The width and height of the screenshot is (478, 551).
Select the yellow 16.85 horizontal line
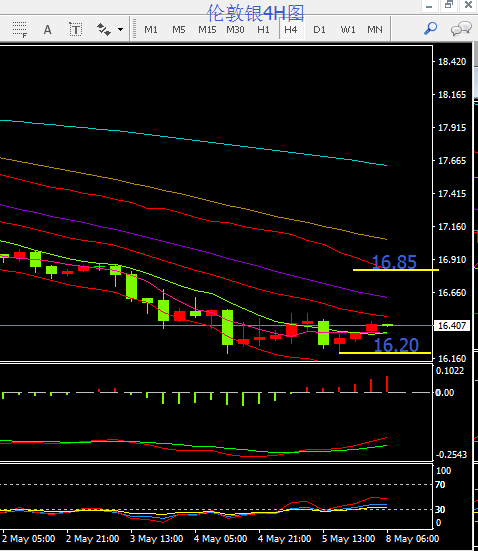(396, 270)
